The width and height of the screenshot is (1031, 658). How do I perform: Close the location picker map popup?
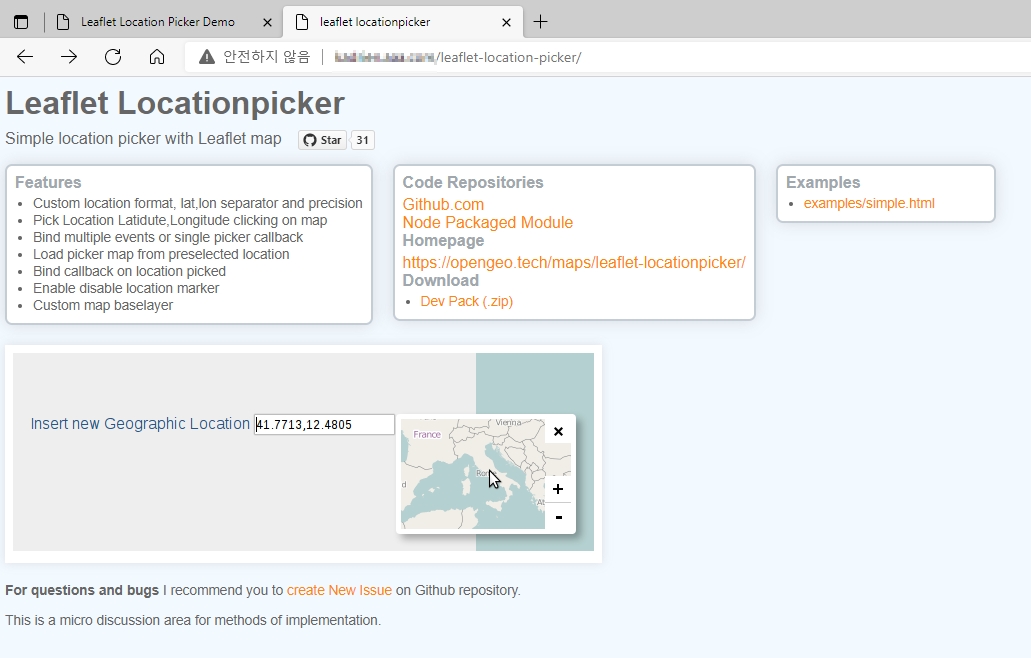tap(558, 432)
